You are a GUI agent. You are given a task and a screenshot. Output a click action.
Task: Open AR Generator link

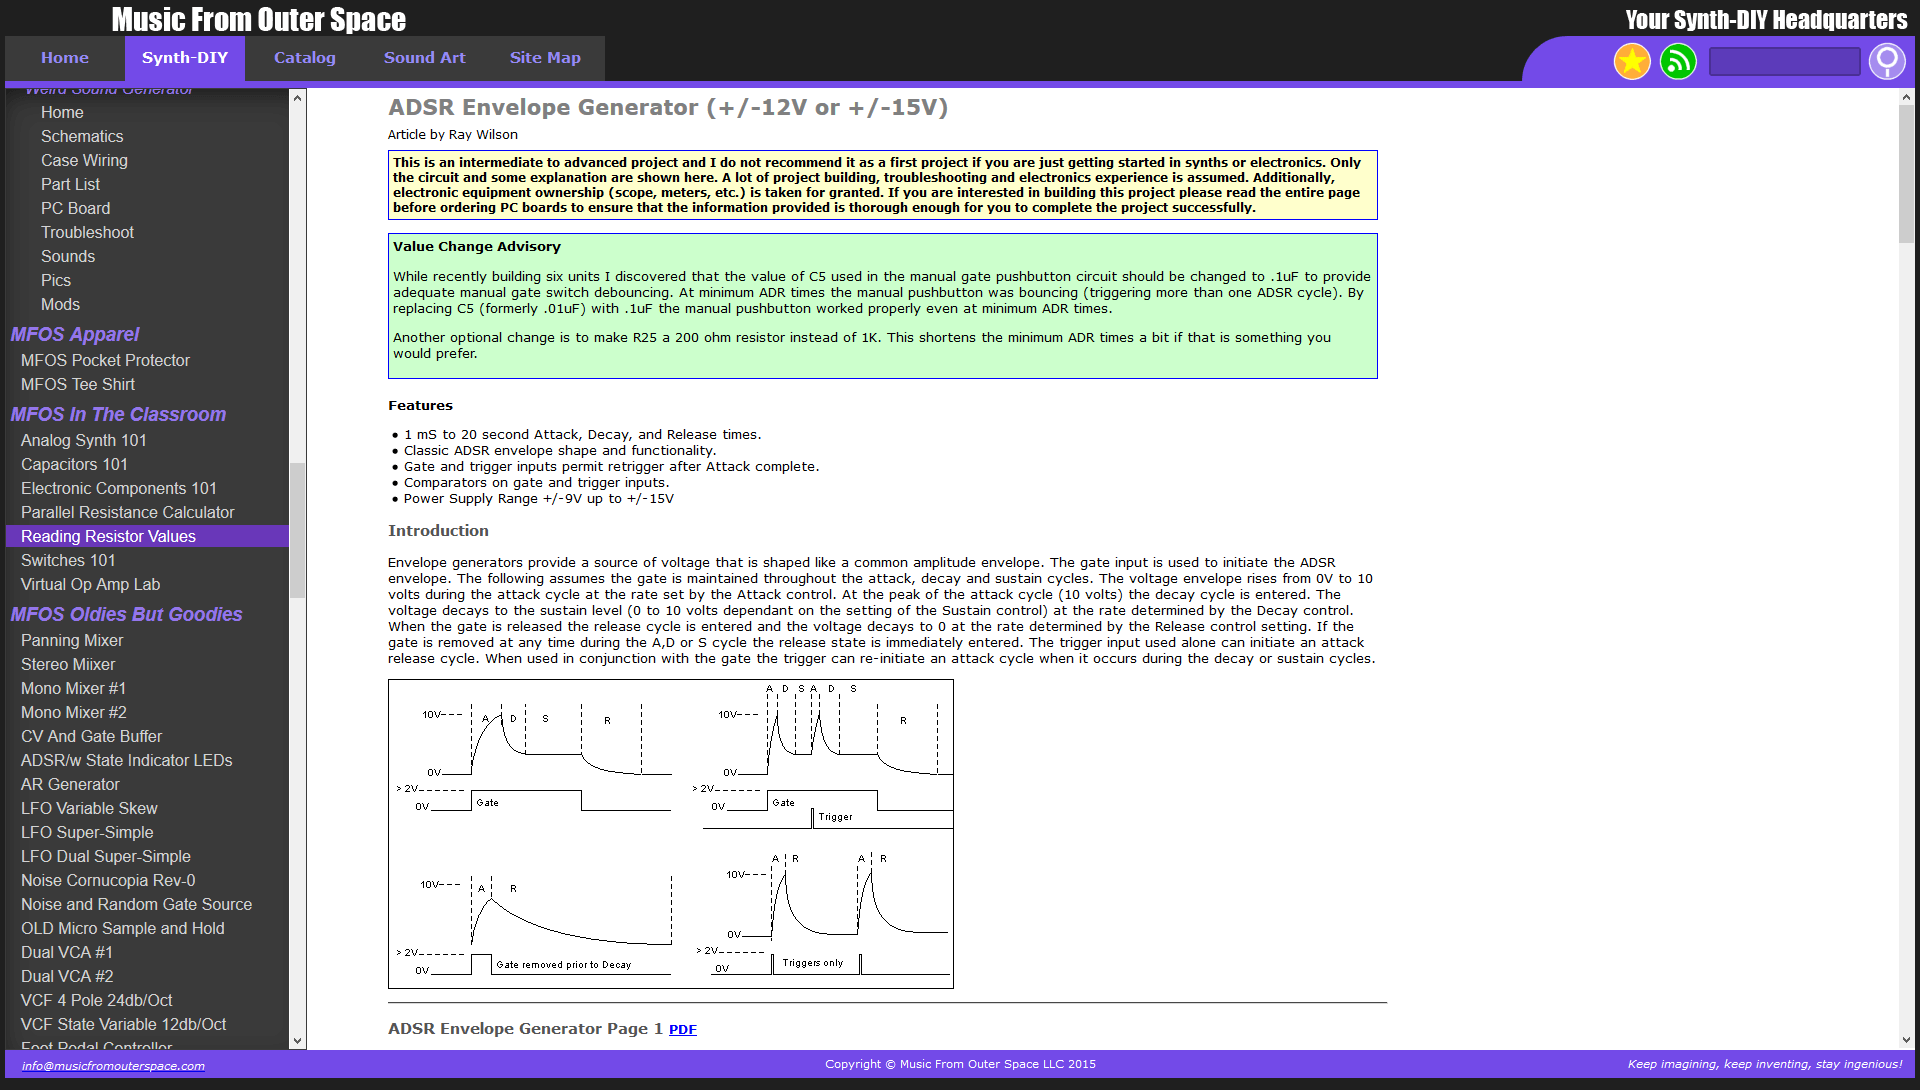click(x=70, y=784)
